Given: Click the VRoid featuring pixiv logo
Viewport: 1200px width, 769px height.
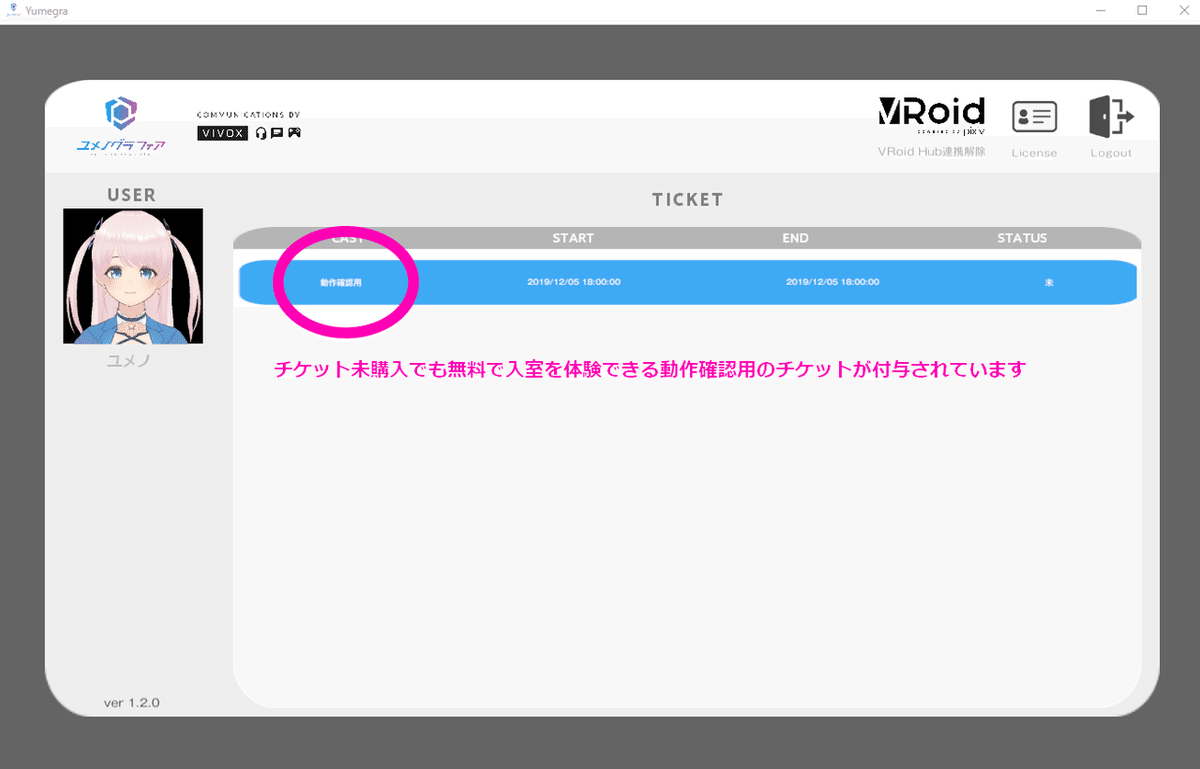Looking at the screenshot, I should [x=931, y=113].
